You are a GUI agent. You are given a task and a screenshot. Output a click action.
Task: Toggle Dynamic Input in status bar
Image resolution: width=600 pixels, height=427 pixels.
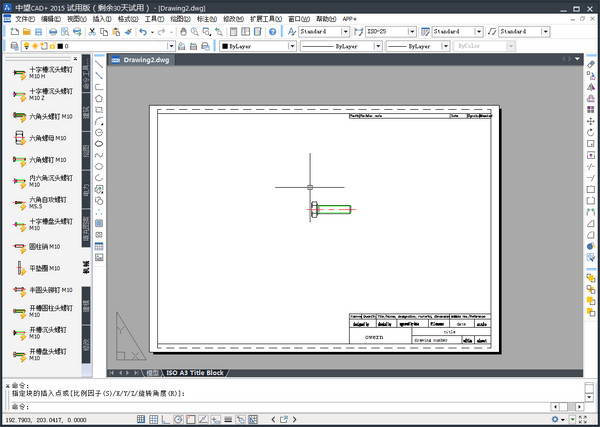(x=215, y=419)
